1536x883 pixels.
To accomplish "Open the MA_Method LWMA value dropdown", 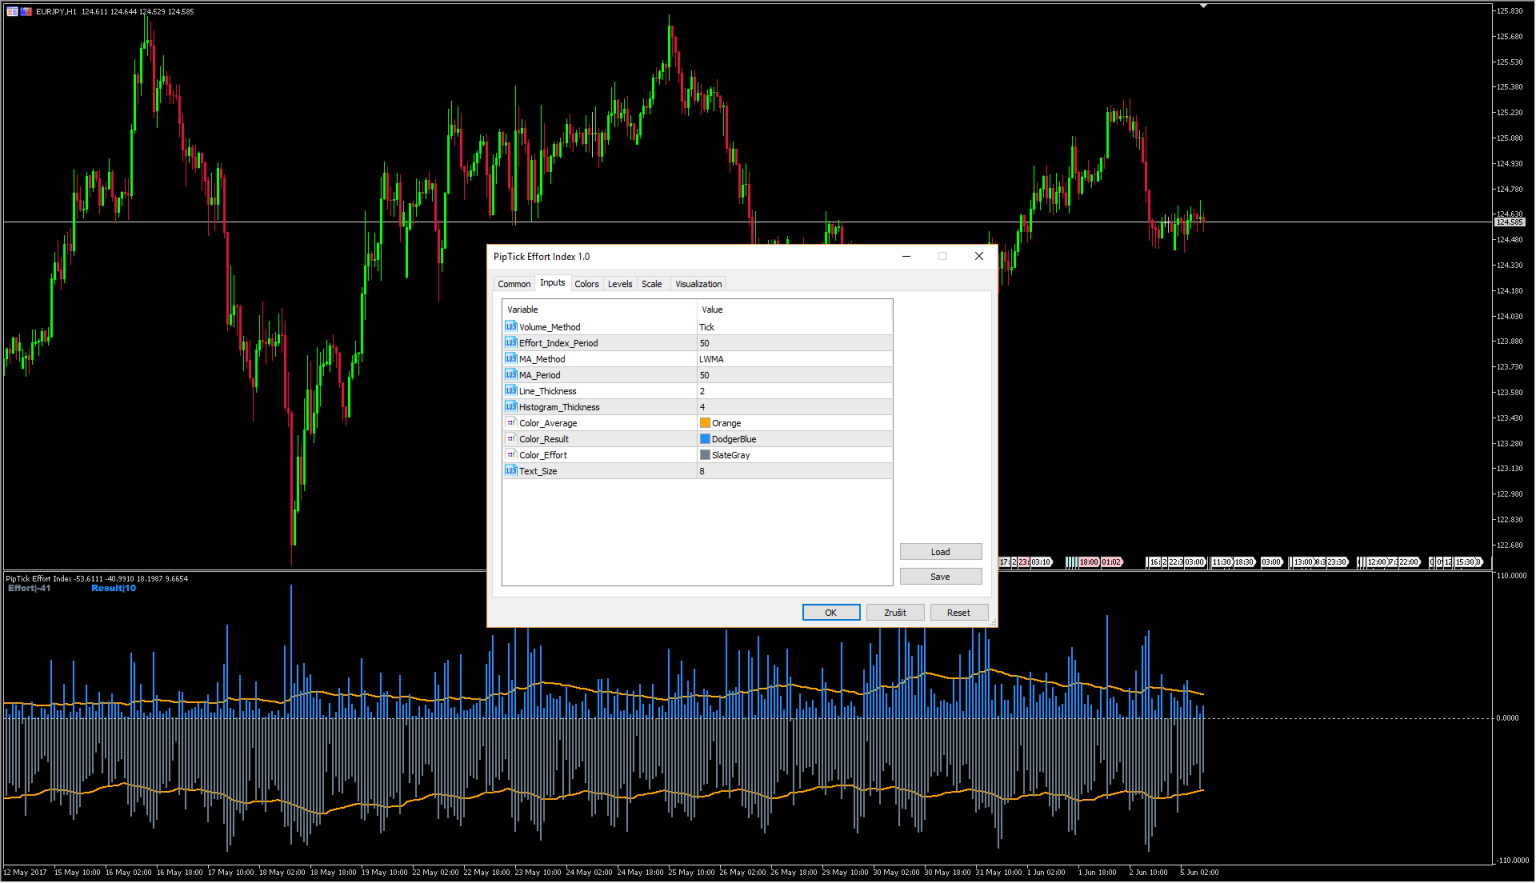I will click(794, 359).
